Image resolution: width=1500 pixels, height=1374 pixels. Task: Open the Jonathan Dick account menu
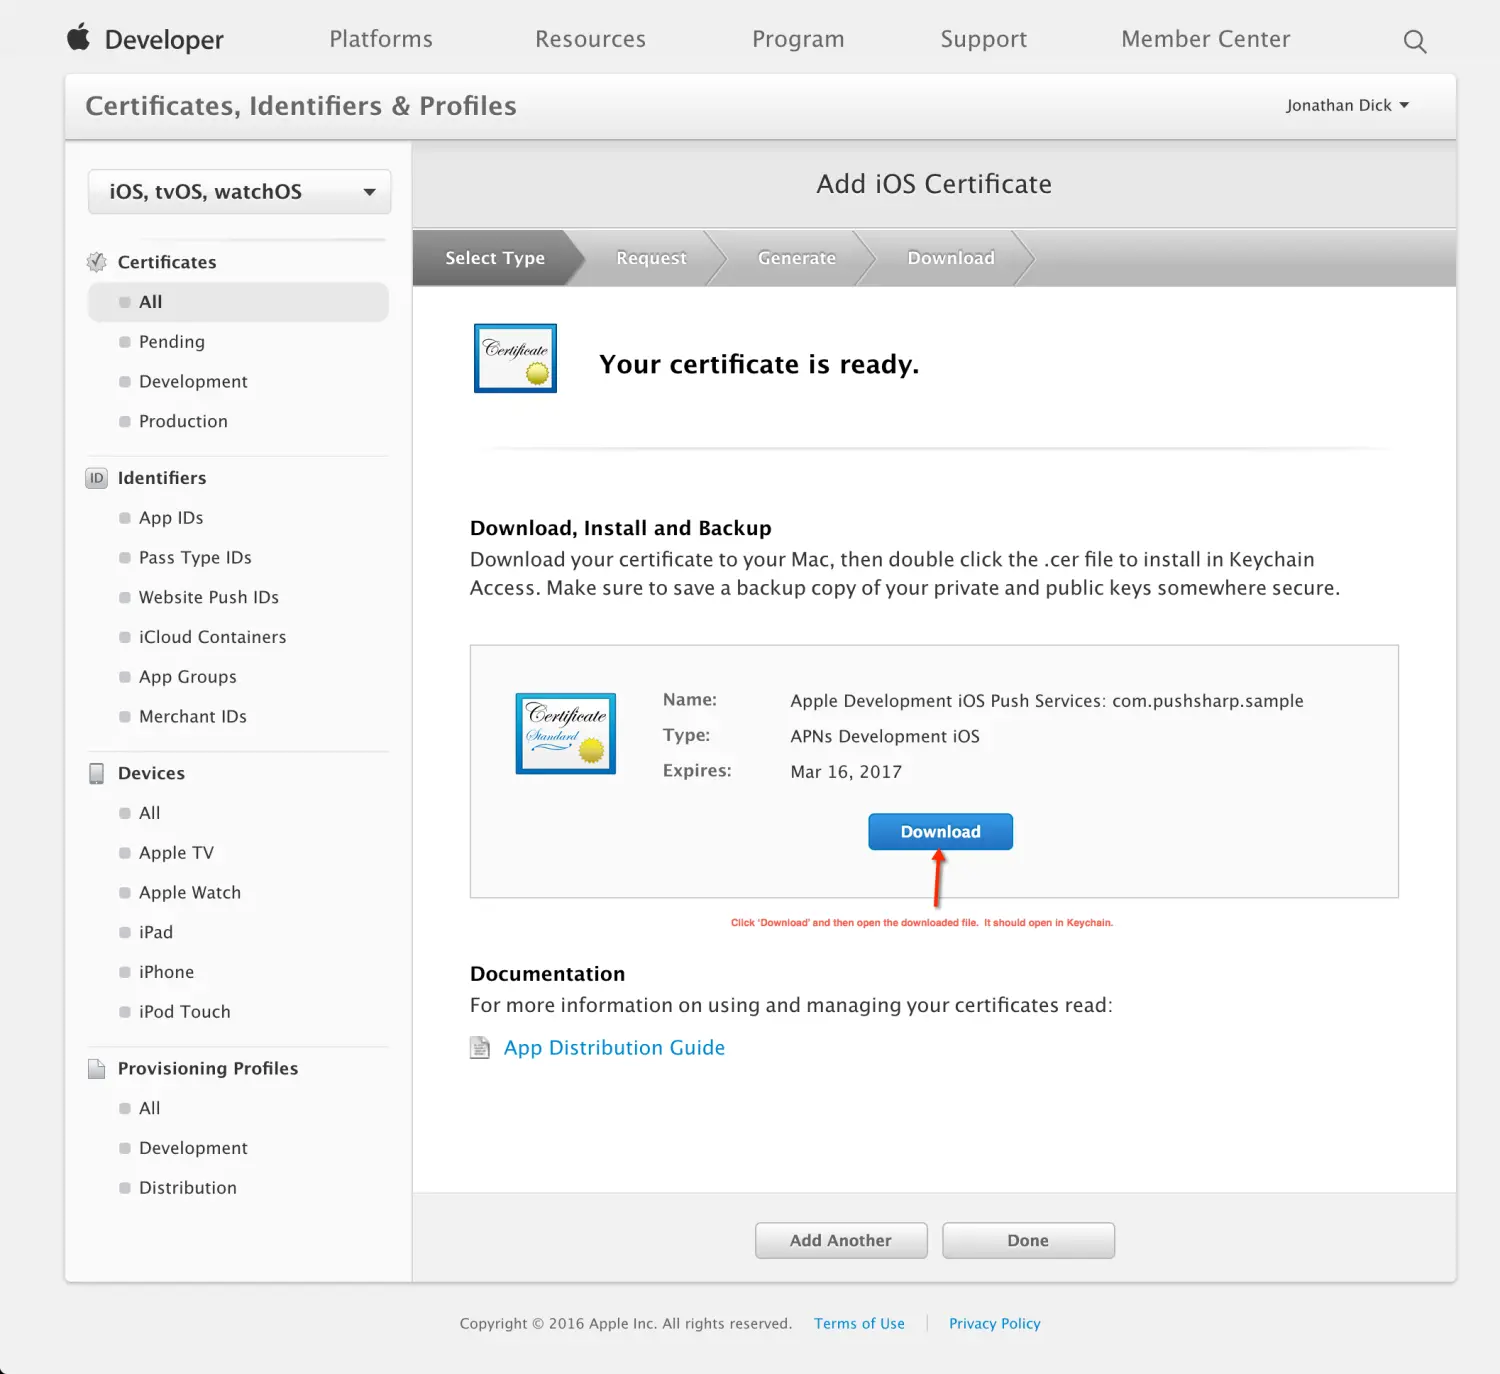pyautogui.click(x=1347, y=105)
